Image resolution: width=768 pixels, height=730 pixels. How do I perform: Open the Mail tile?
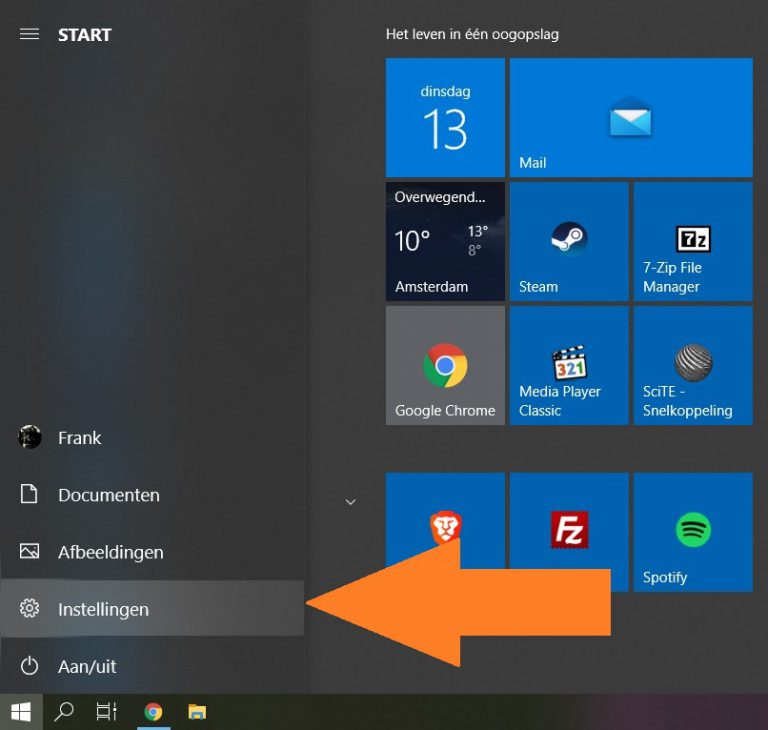(631, 118)
